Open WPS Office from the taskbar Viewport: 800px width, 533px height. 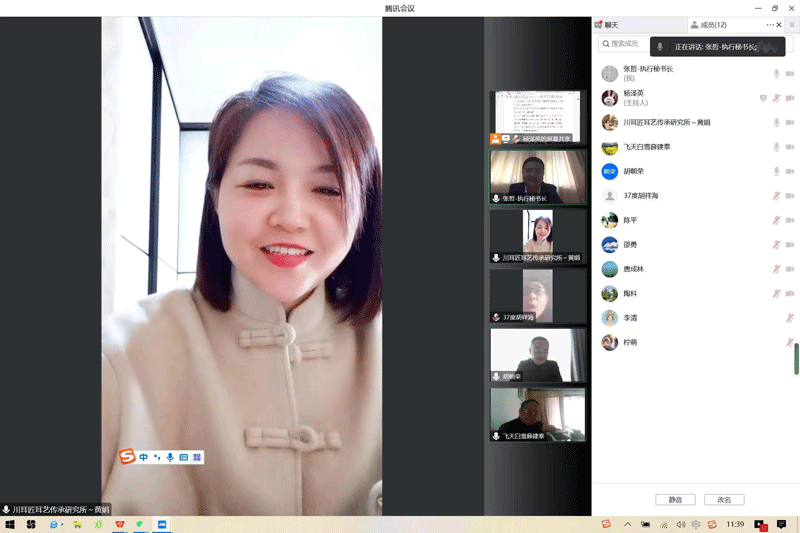tap(120, 524)
